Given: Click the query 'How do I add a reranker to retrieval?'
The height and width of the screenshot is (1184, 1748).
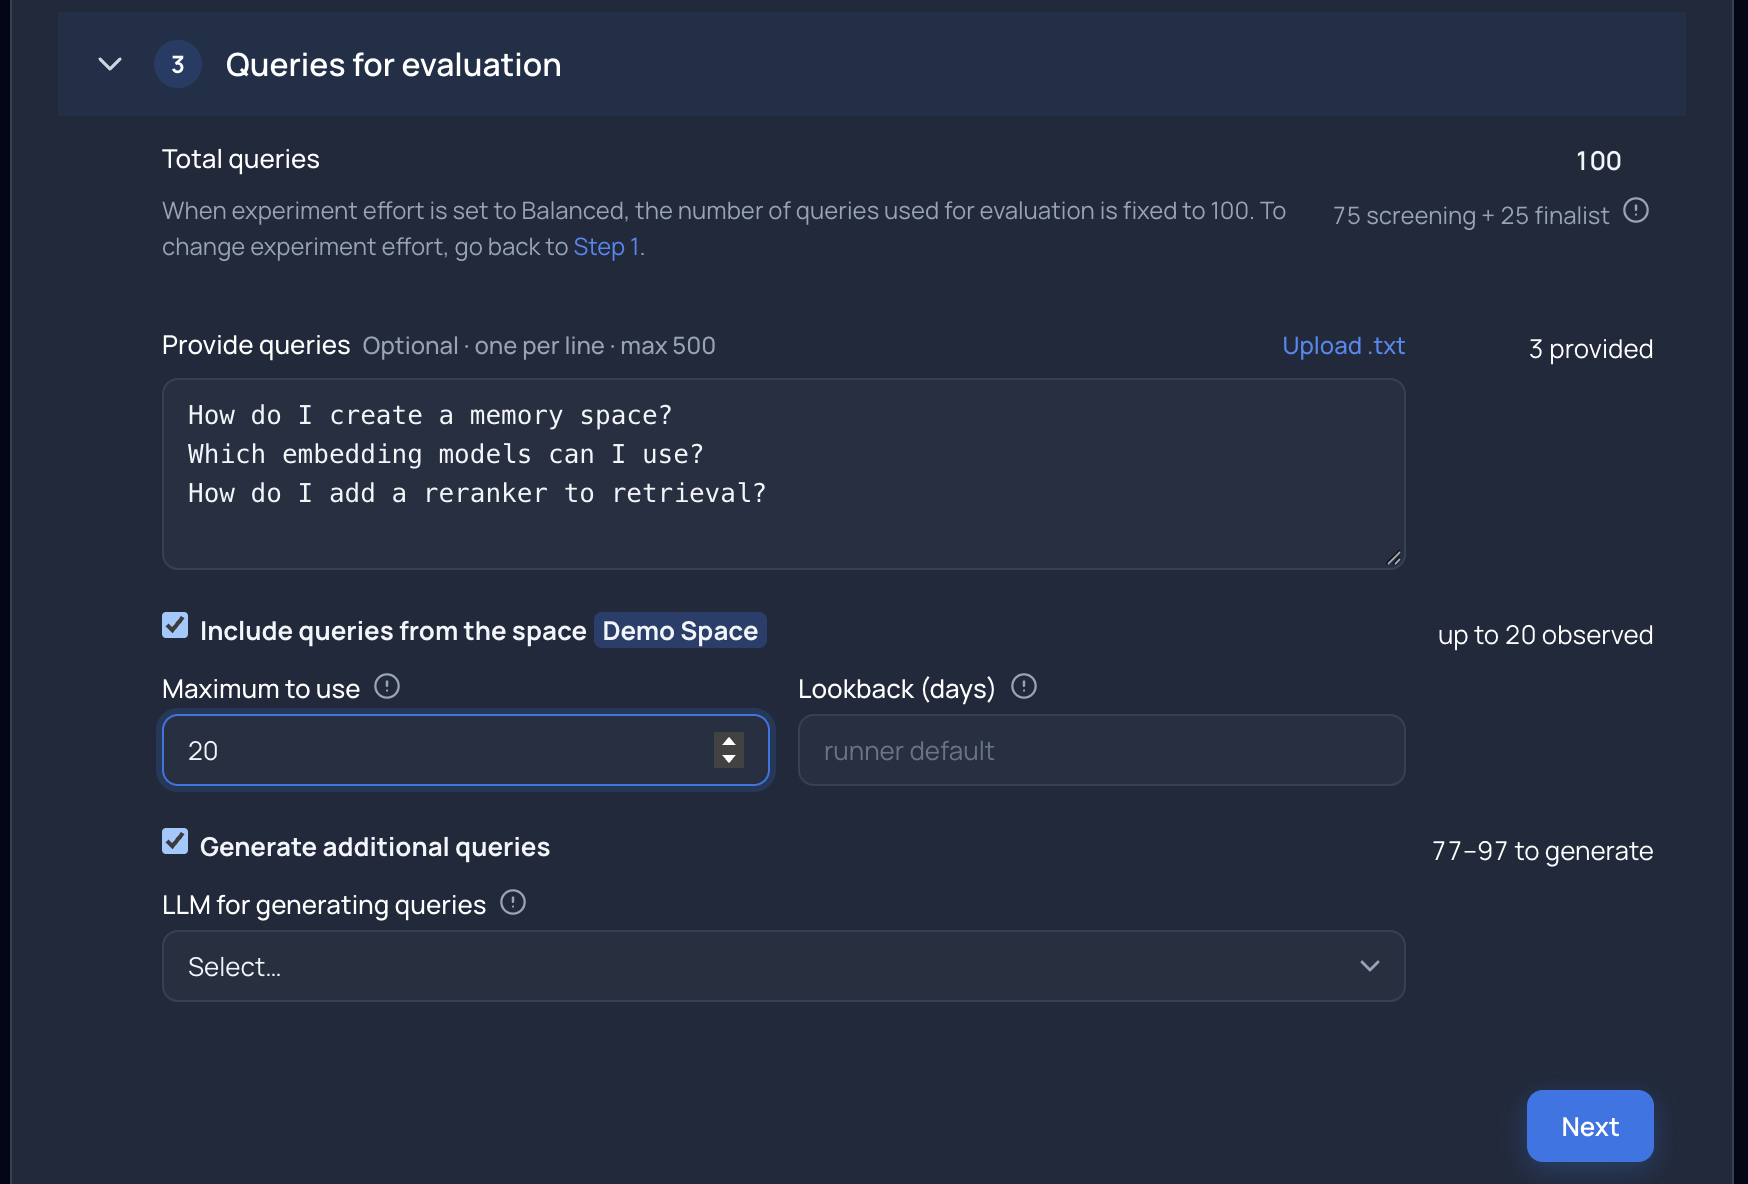Looking at the screenshot, I should [477, 494].
